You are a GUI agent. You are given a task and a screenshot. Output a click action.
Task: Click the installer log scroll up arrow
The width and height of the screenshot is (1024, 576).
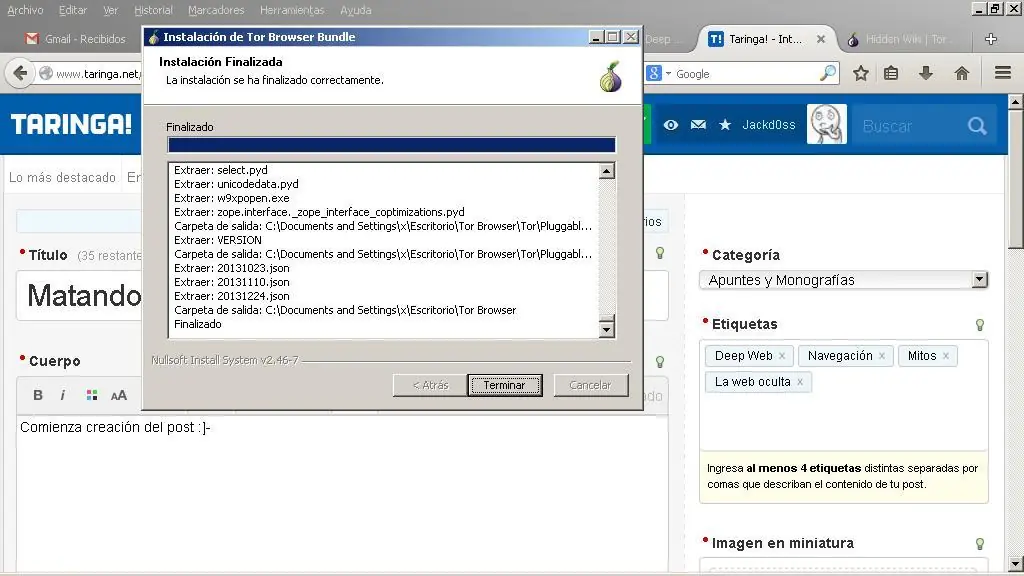(607, 171)
